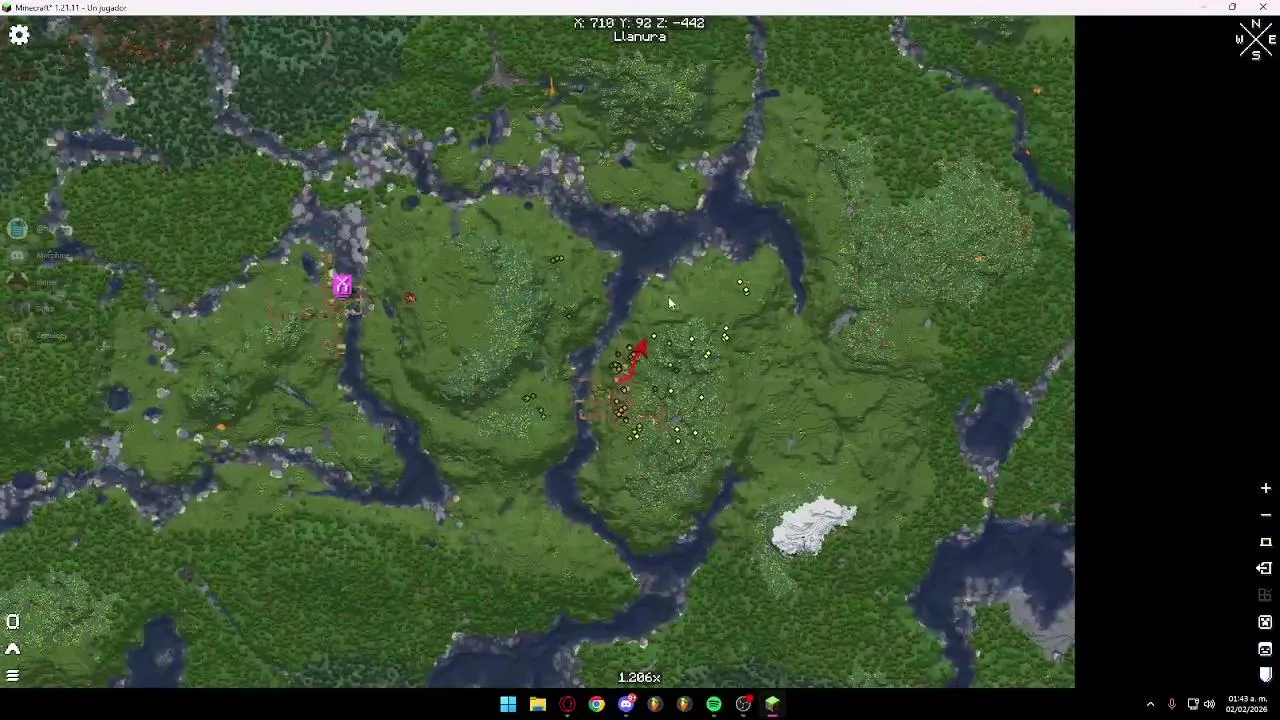1280x720 pixels.
Task: Open Spotify from taskbar
Action: [714, 704]
